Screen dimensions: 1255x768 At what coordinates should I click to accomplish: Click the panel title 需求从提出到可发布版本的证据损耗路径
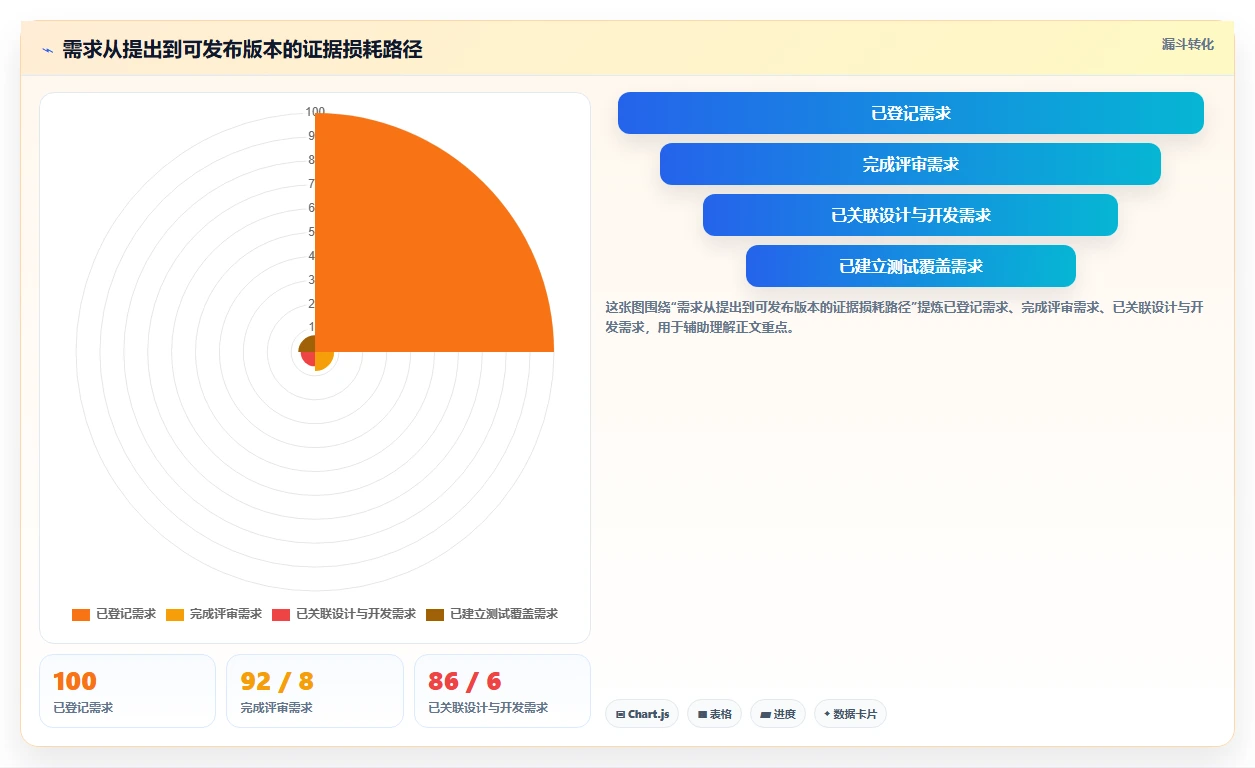point(242,50)
